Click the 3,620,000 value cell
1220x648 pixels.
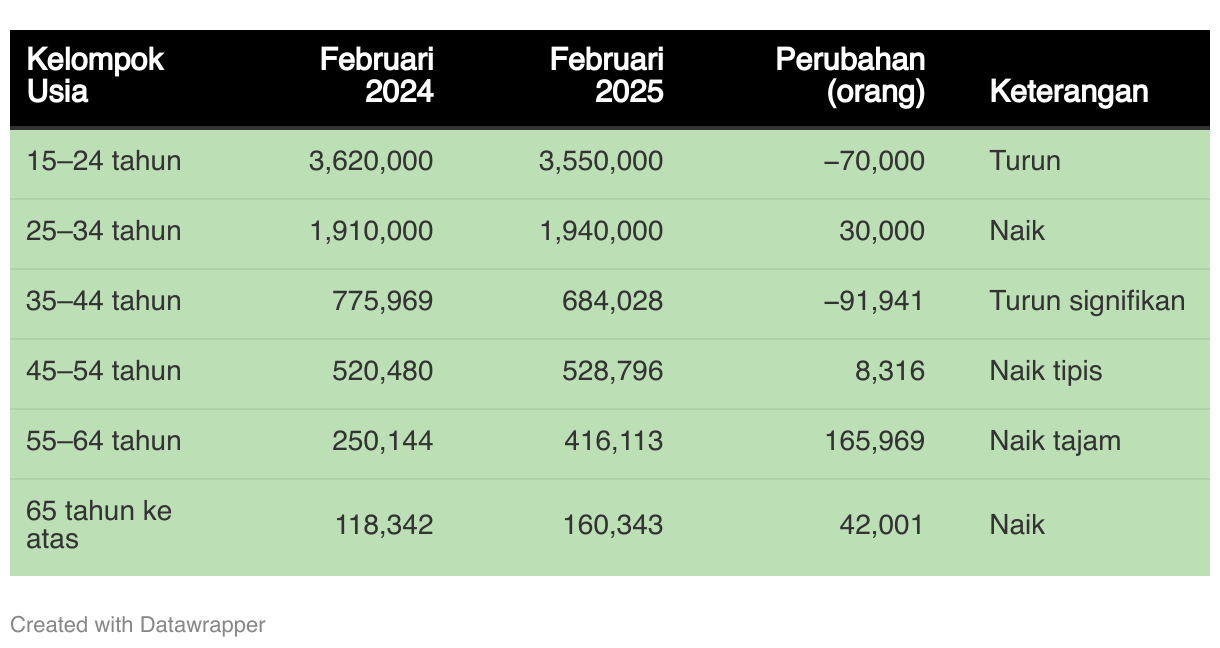point(371,160)
